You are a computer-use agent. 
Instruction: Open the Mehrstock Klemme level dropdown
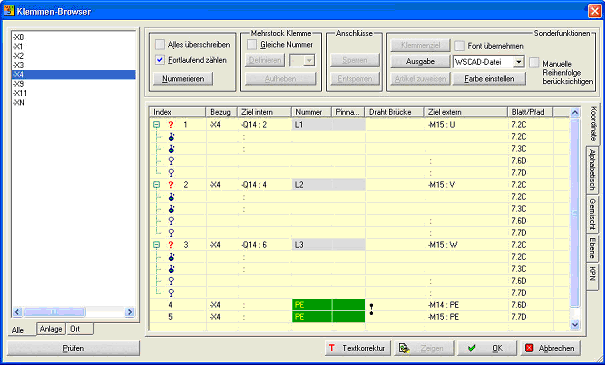tap(309, 60)
